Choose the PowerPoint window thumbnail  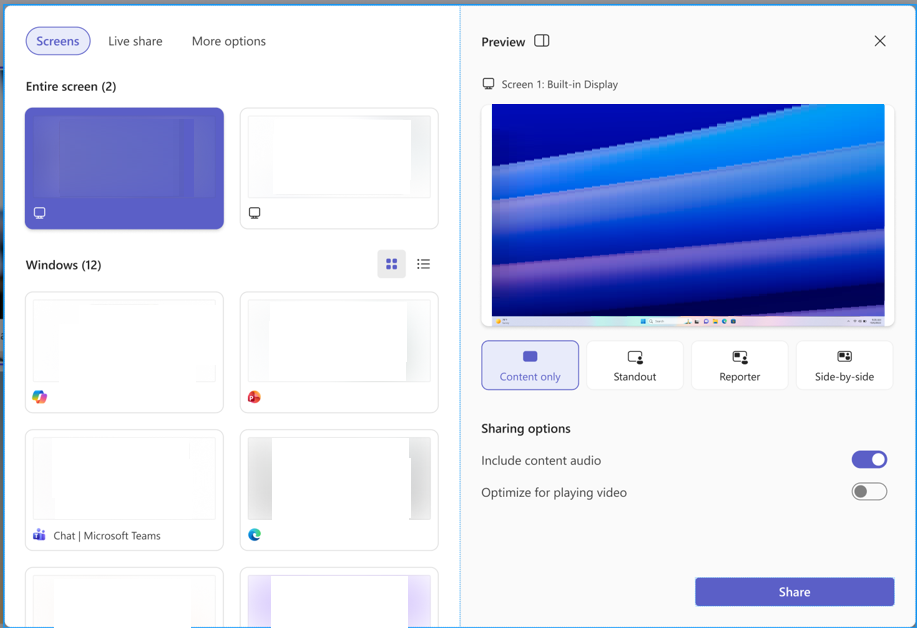coord(339,352)
